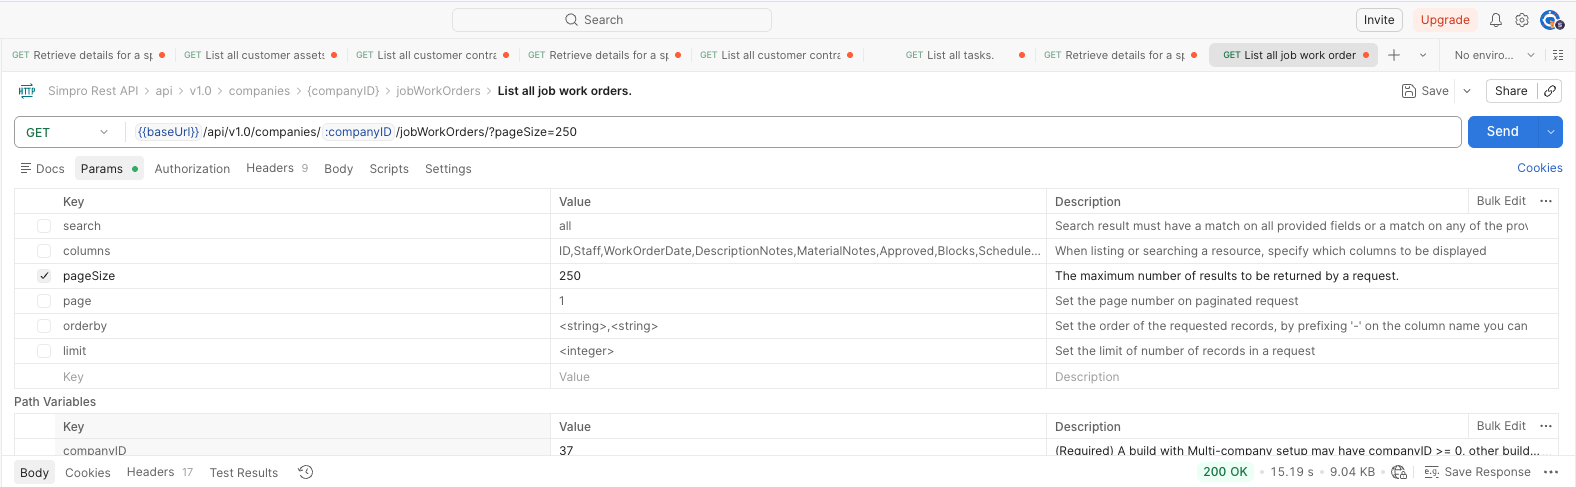
Task: Open the response history clock icon
Action: click(x=306, y=472)
